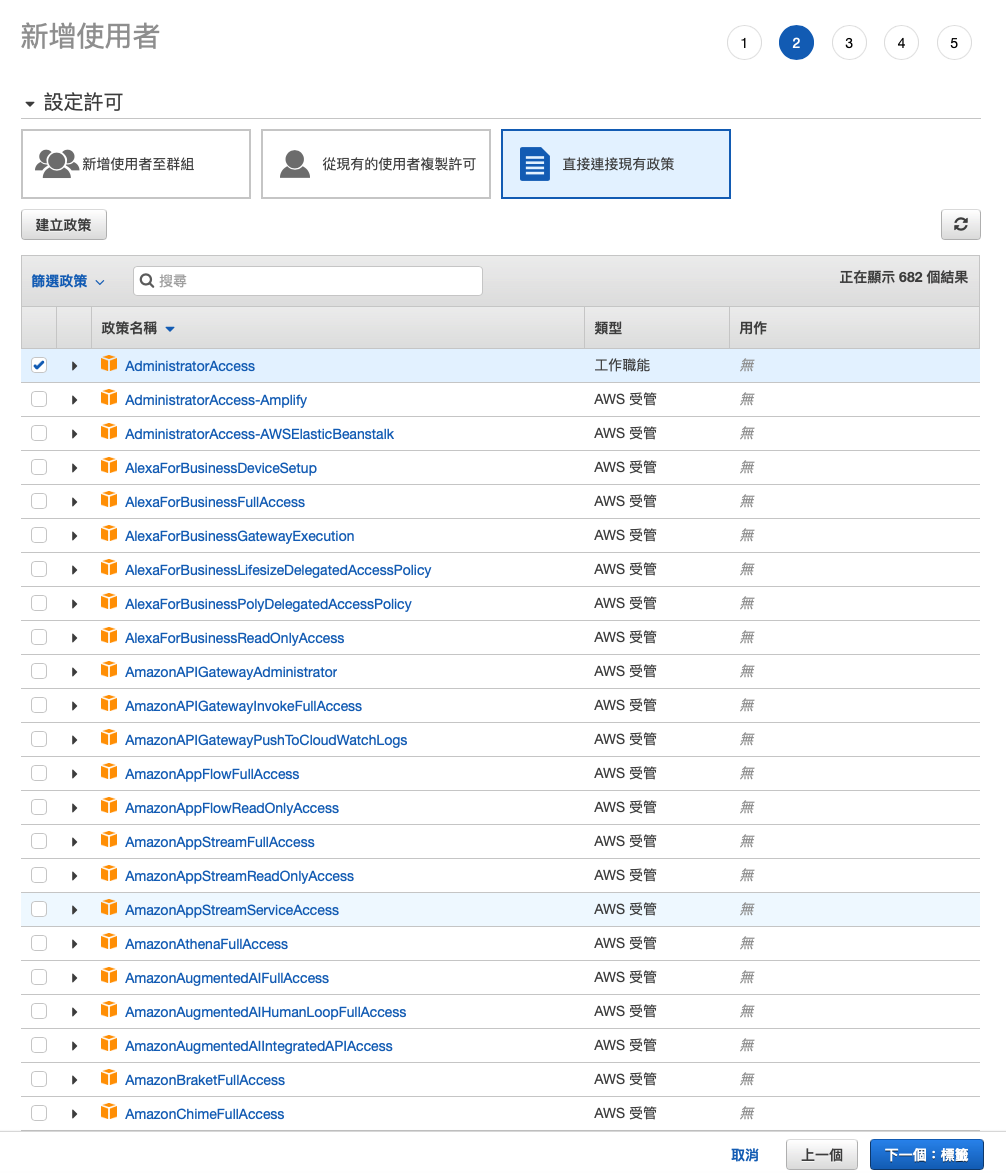Expand AlexaForBusinessDeviceSetup row arrow
Viewport: 1006px width, 1173px height.
[74, 468]
